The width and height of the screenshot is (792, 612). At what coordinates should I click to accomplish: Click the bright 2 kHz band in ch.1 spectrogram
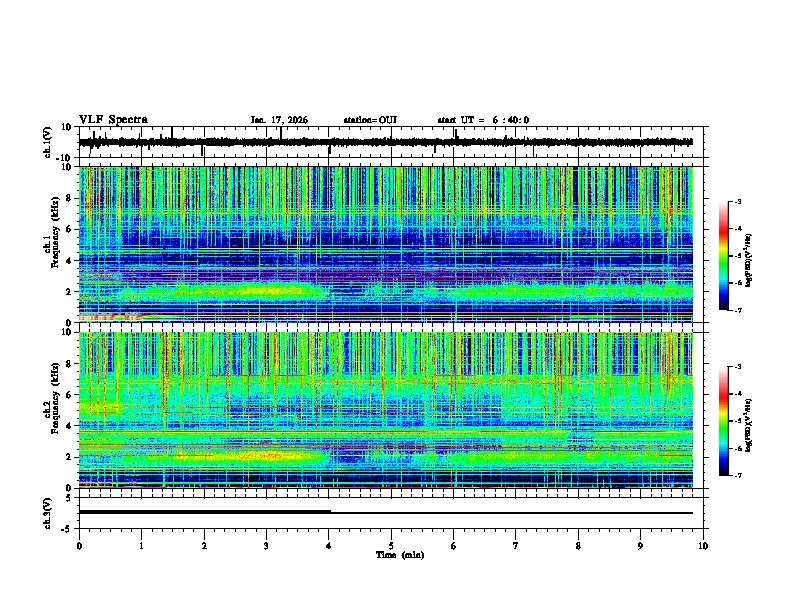click(x=253, y=291)
